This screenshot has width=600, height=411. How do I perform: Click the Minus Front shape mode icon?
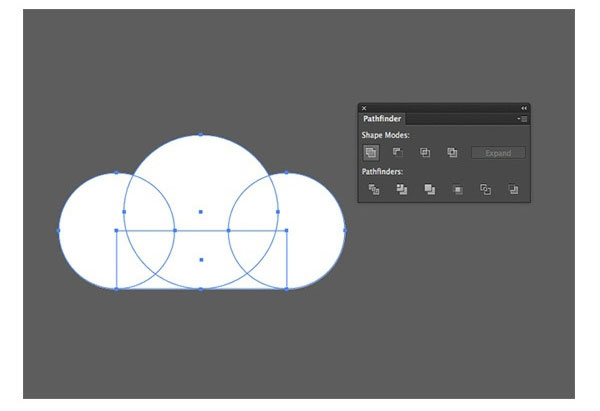[x=398, y=153]
